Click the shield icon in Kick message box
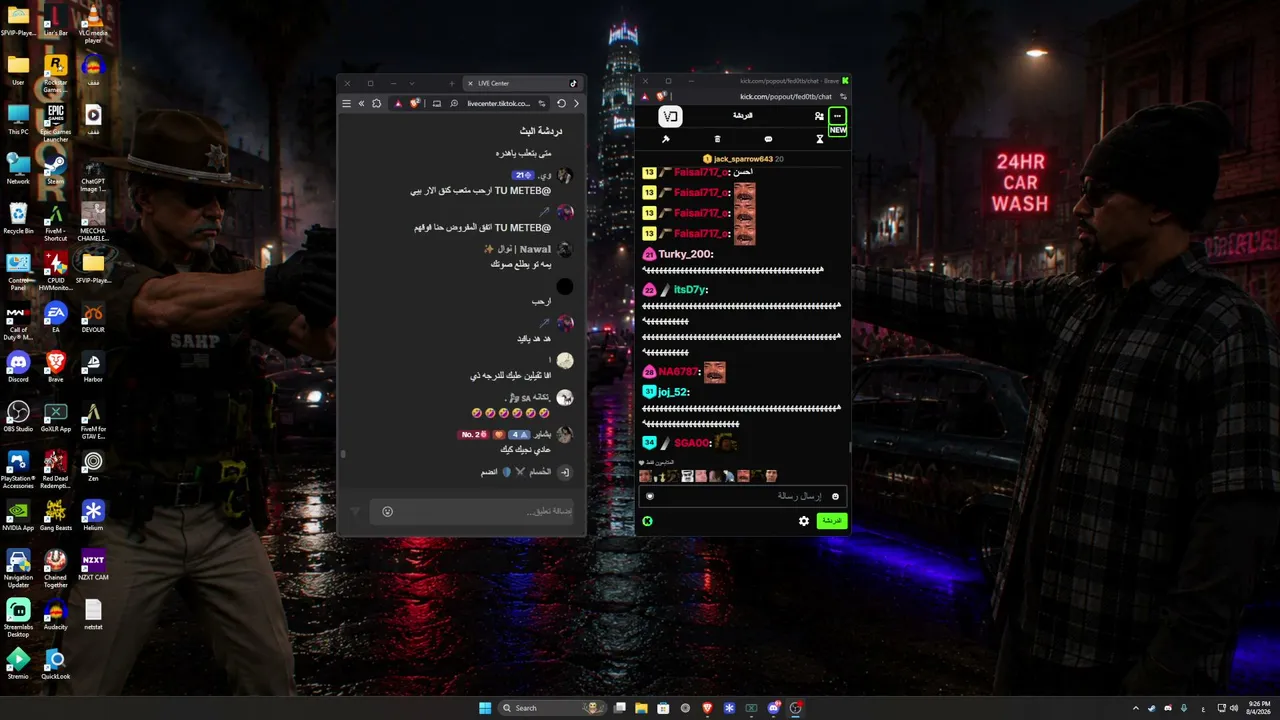Viewport: 1280px width, 720px height. click(650, 496)
